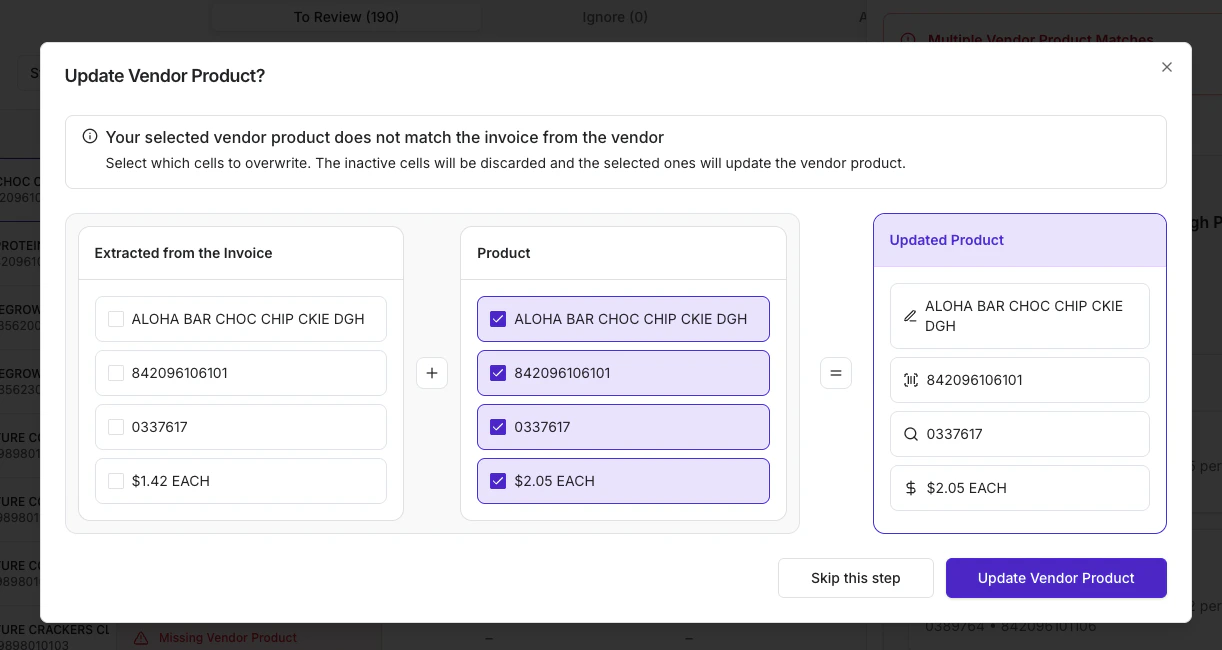Check the invoice 0337617 code checkbox
1222x650 pixels.
(116, 427)
